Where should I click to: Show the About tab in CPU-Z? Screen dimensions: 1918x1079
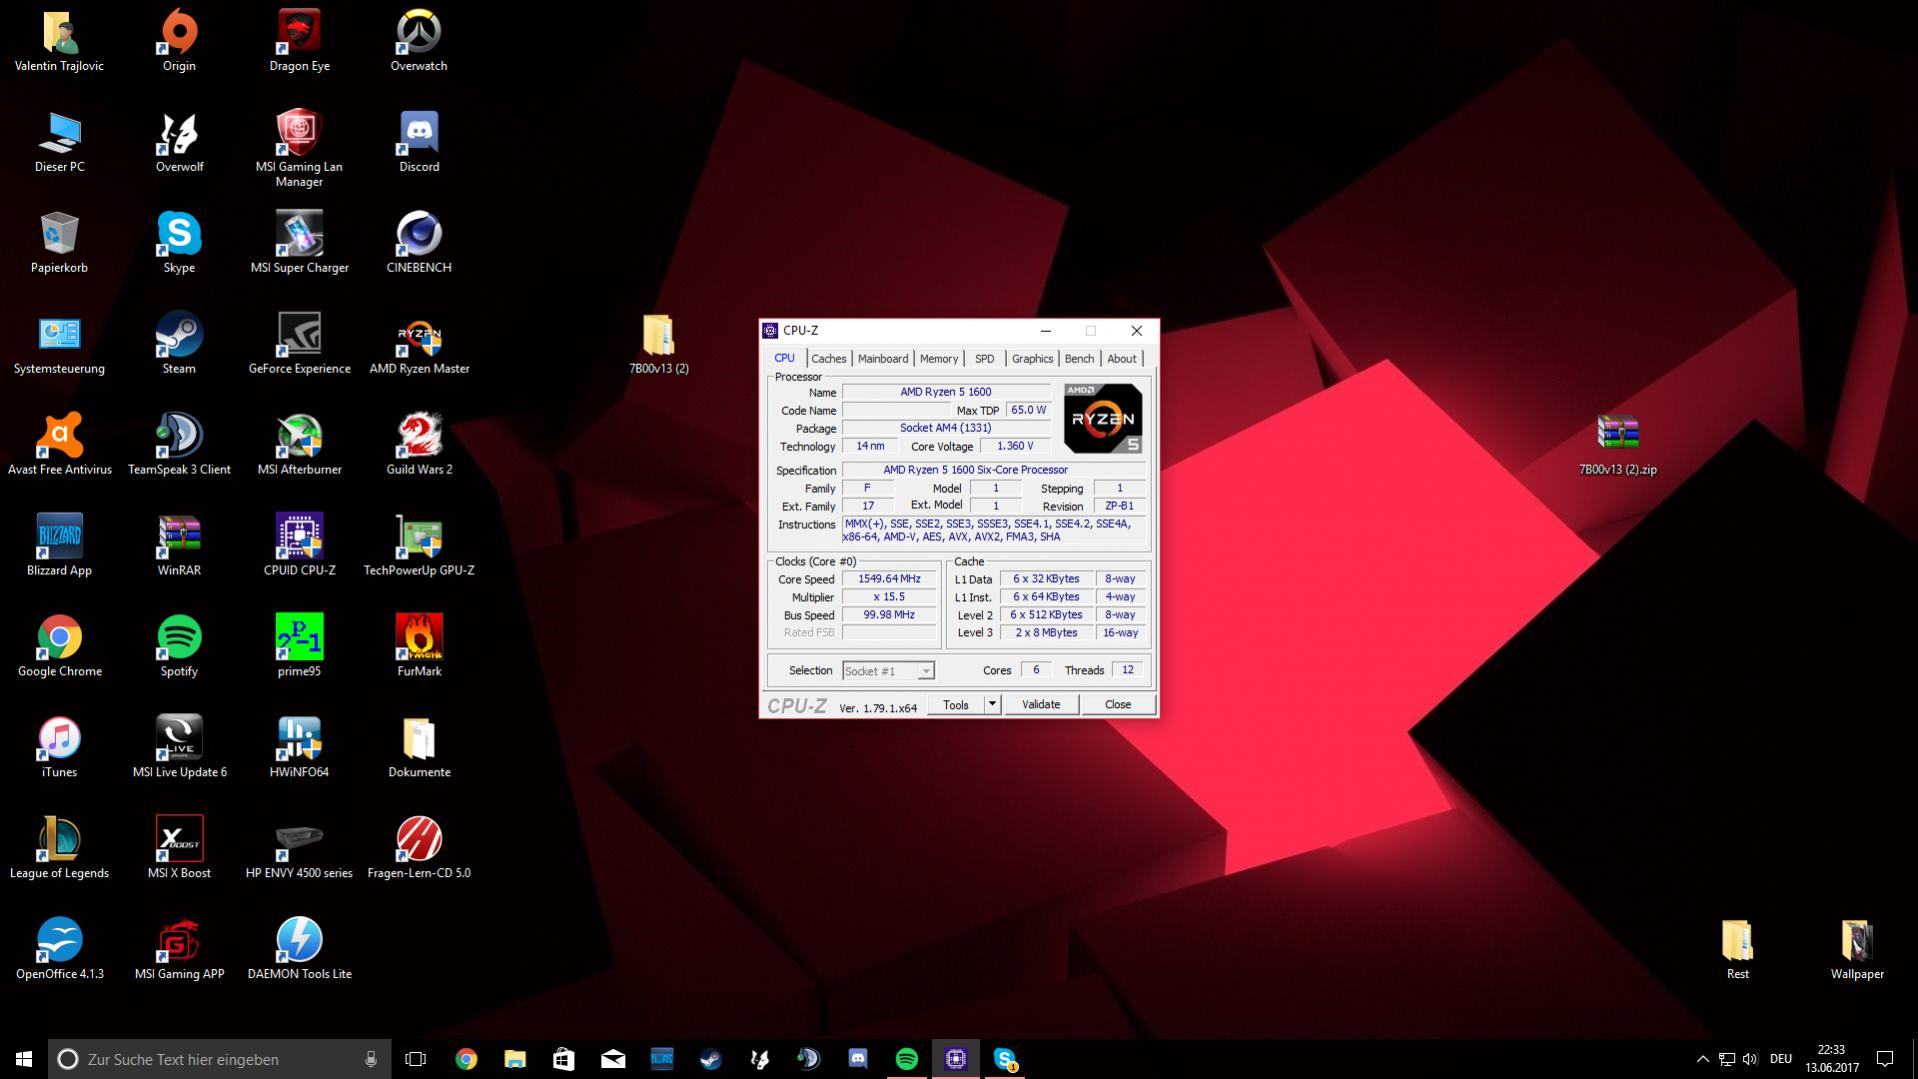point(1121,358)
